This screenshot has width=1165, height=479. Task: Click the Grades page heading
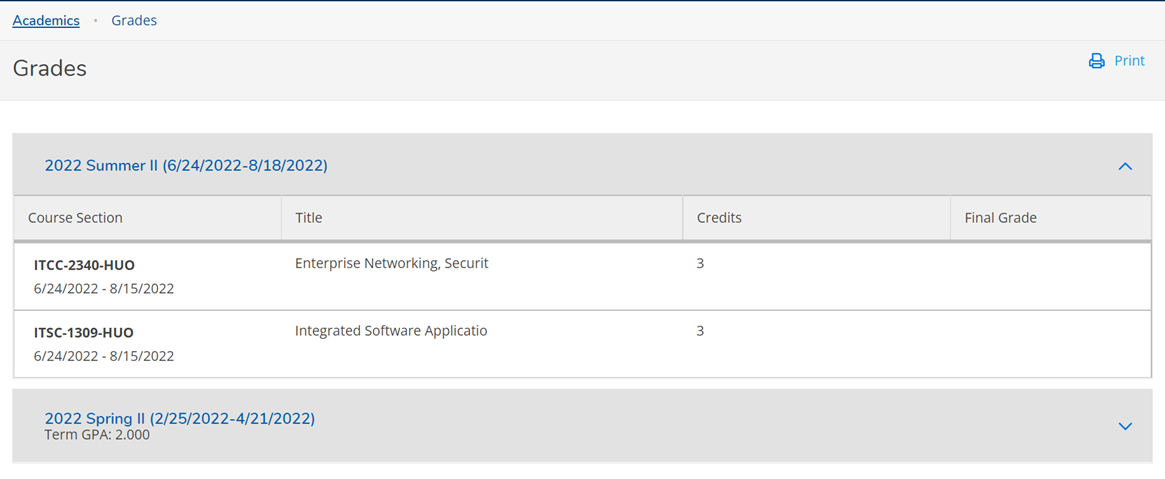tap(50, 68)
